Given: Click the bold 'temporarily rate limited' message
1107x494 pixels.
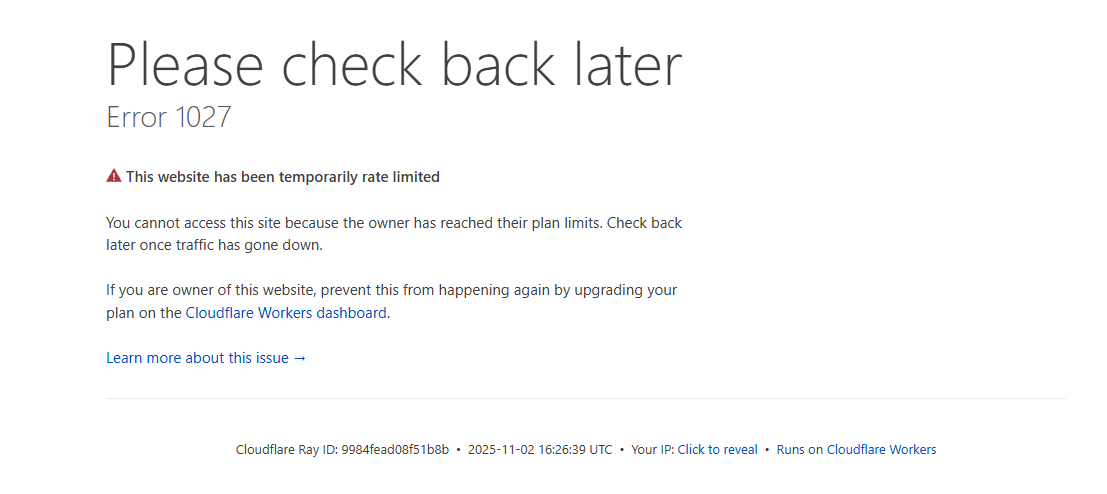Looking at the screenshot, I should [283, 177].
